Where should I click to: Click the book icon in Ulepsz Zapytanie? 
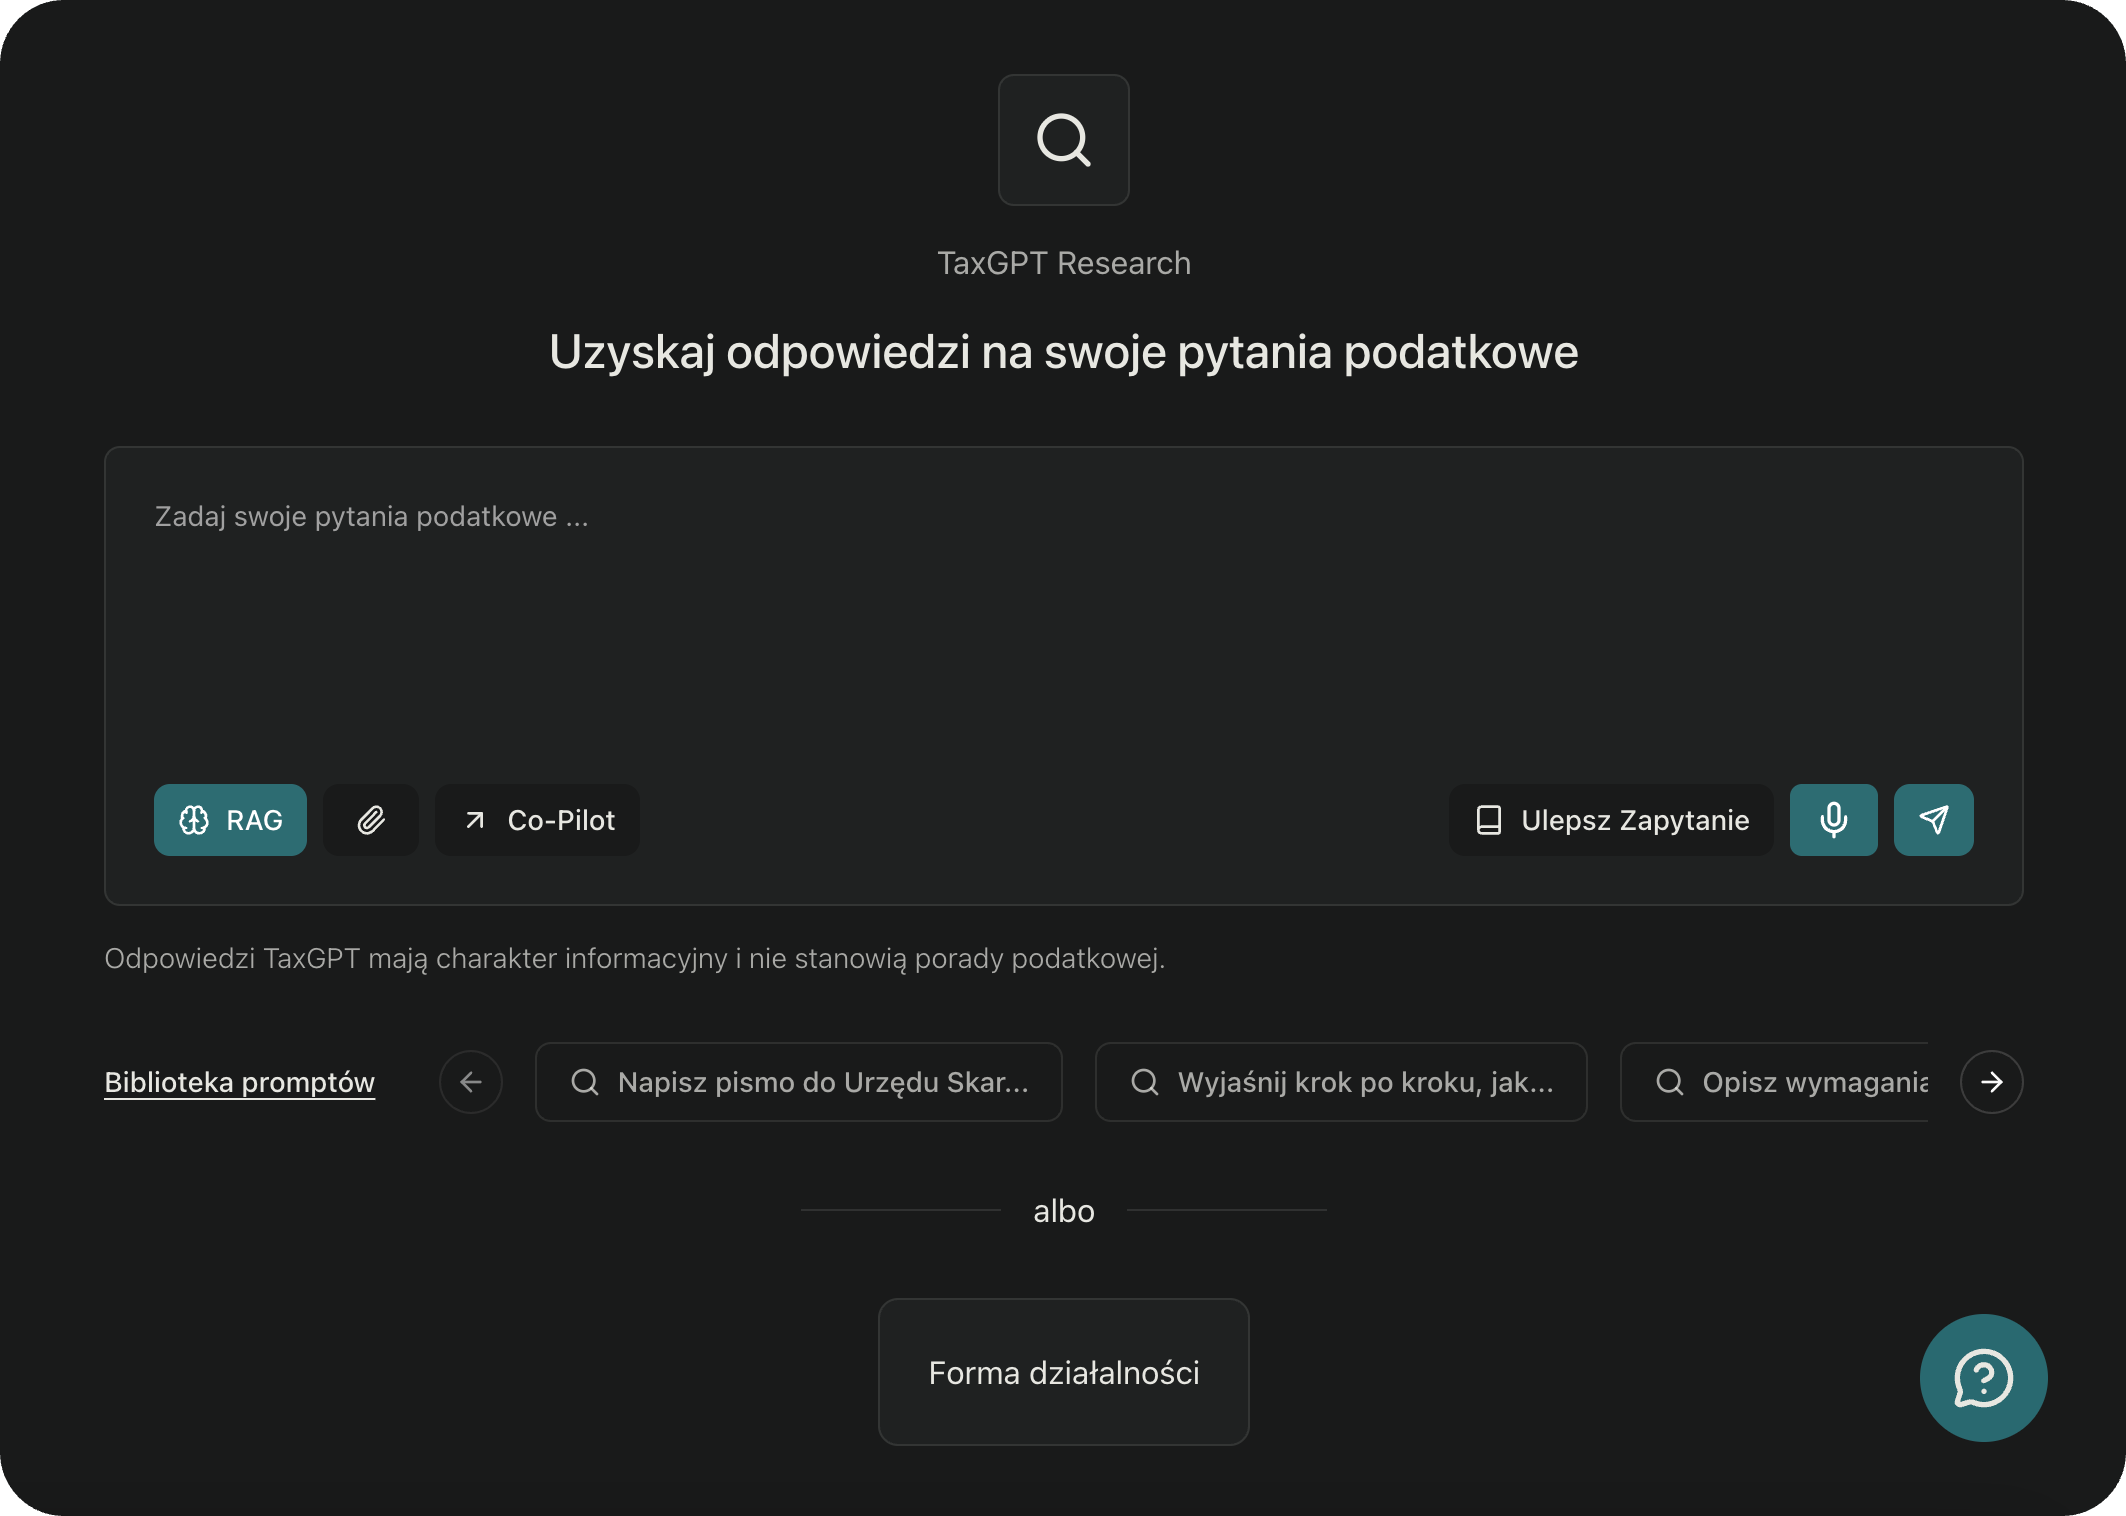1488,820
